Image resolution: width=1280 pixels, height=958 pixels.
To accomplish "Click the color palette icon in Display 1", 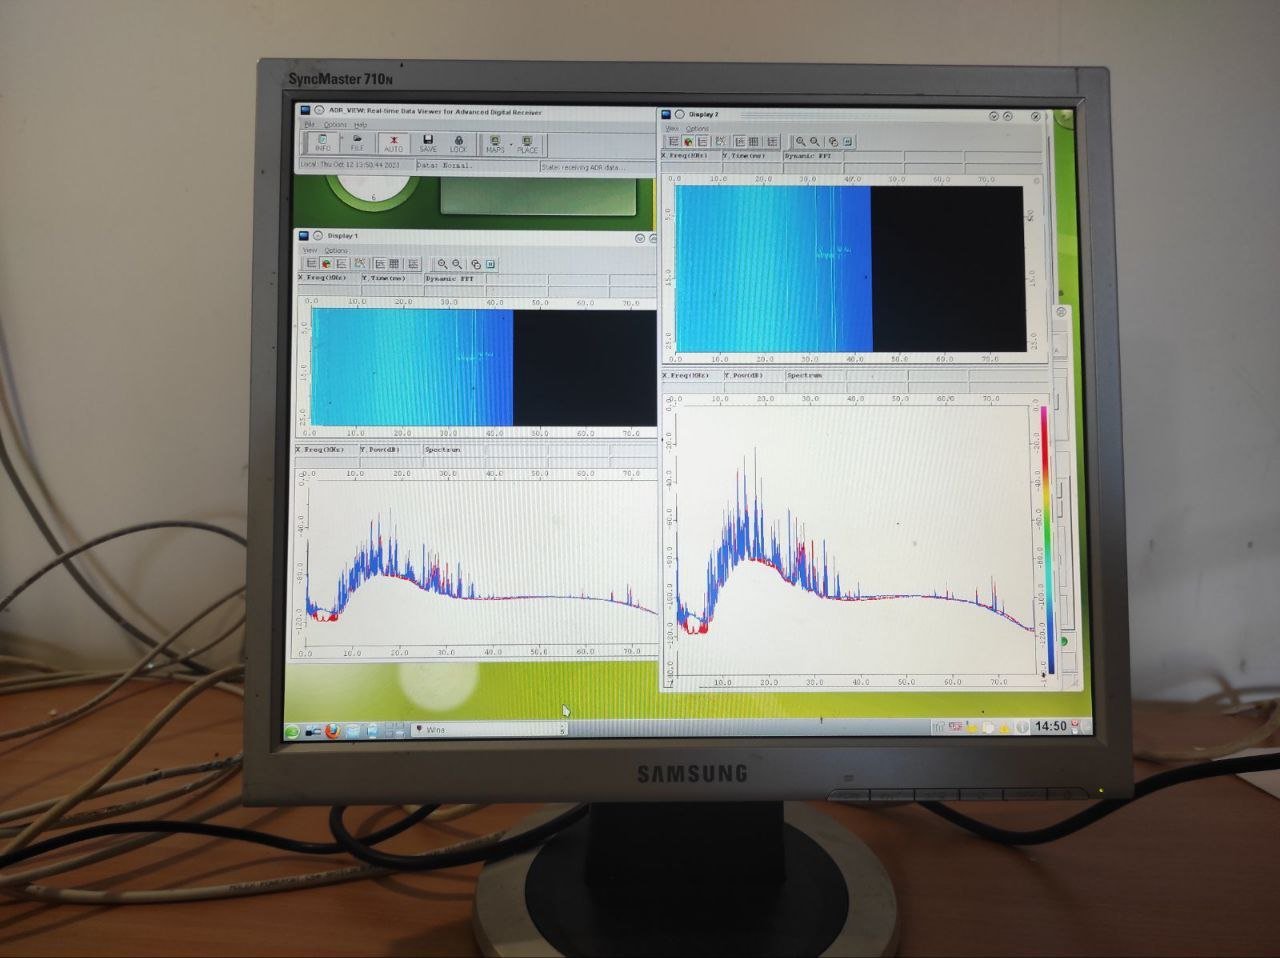I will pos(326,264).
